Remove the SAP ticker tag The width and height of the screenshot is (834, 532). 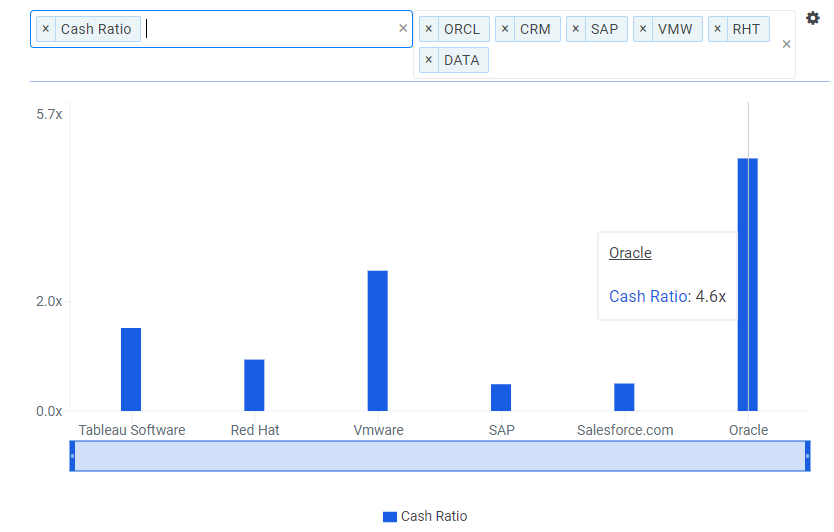click(x=576, y=29)
